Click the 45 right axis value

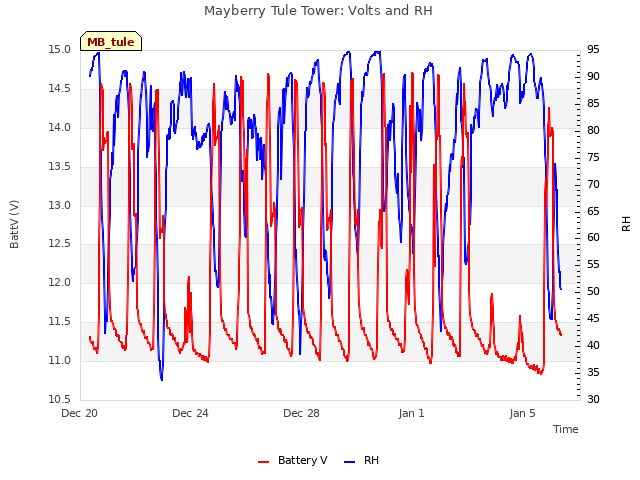593,318
